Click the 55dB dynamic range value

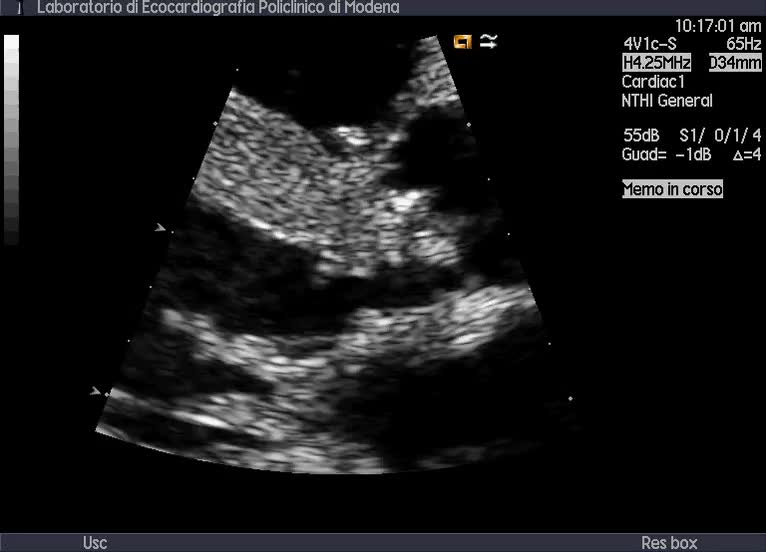(x=641, y=136)
